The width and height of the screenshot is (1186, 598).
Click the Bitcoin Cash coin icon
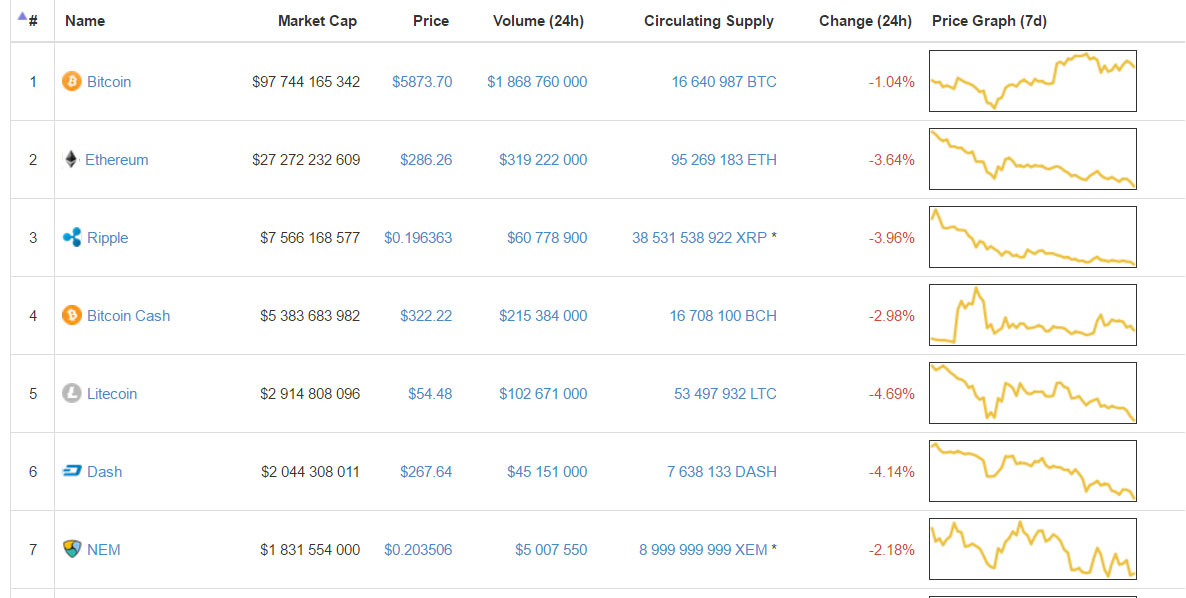point(72,315)
